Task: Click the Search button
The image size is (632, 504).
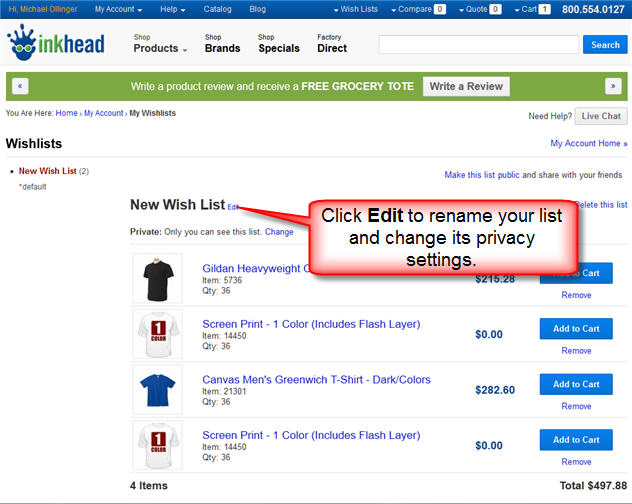Action: coord(605,45)
